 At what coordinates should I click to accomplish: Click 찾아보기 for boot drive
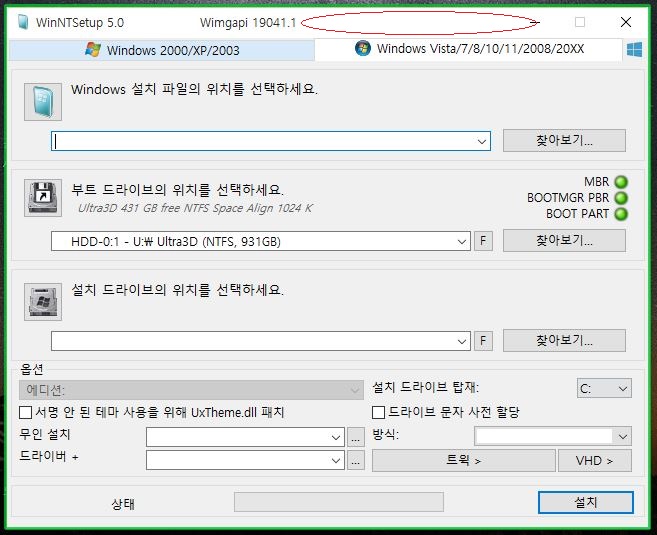click(x=564, y=240)
